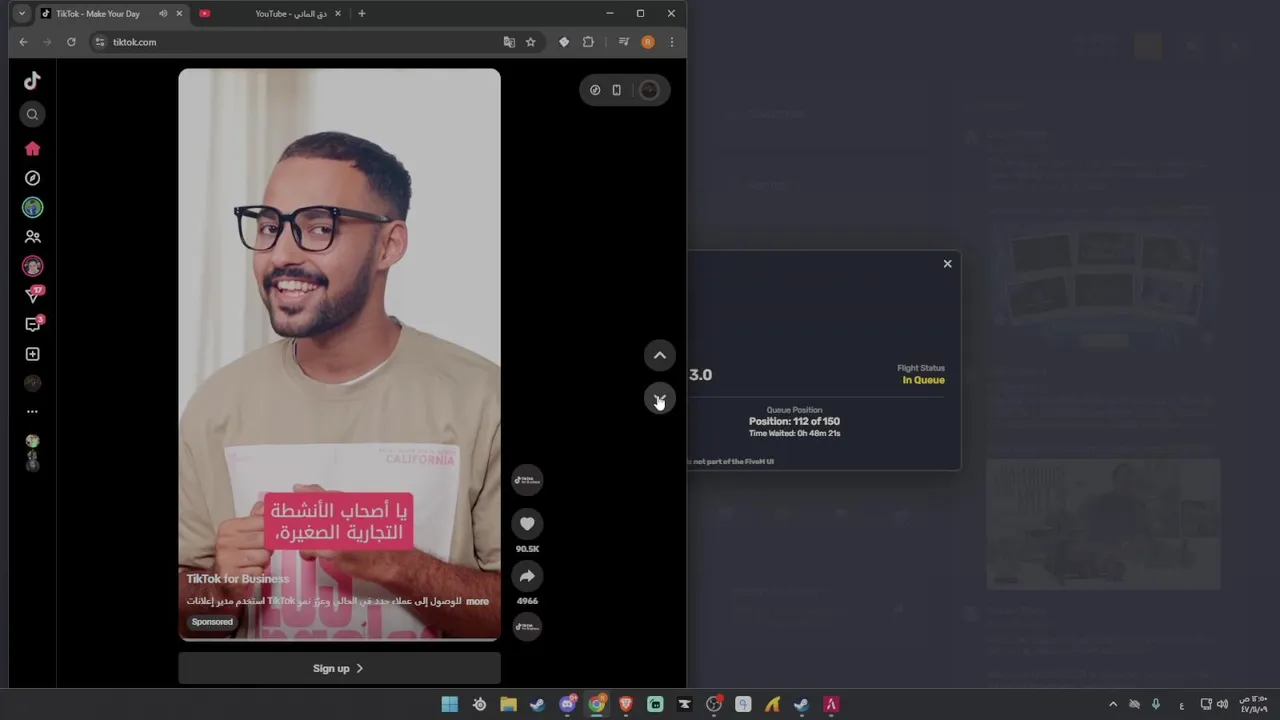Open the Windows Start menu
This screenshot has width=1280, height=720.
coord(450,704)
